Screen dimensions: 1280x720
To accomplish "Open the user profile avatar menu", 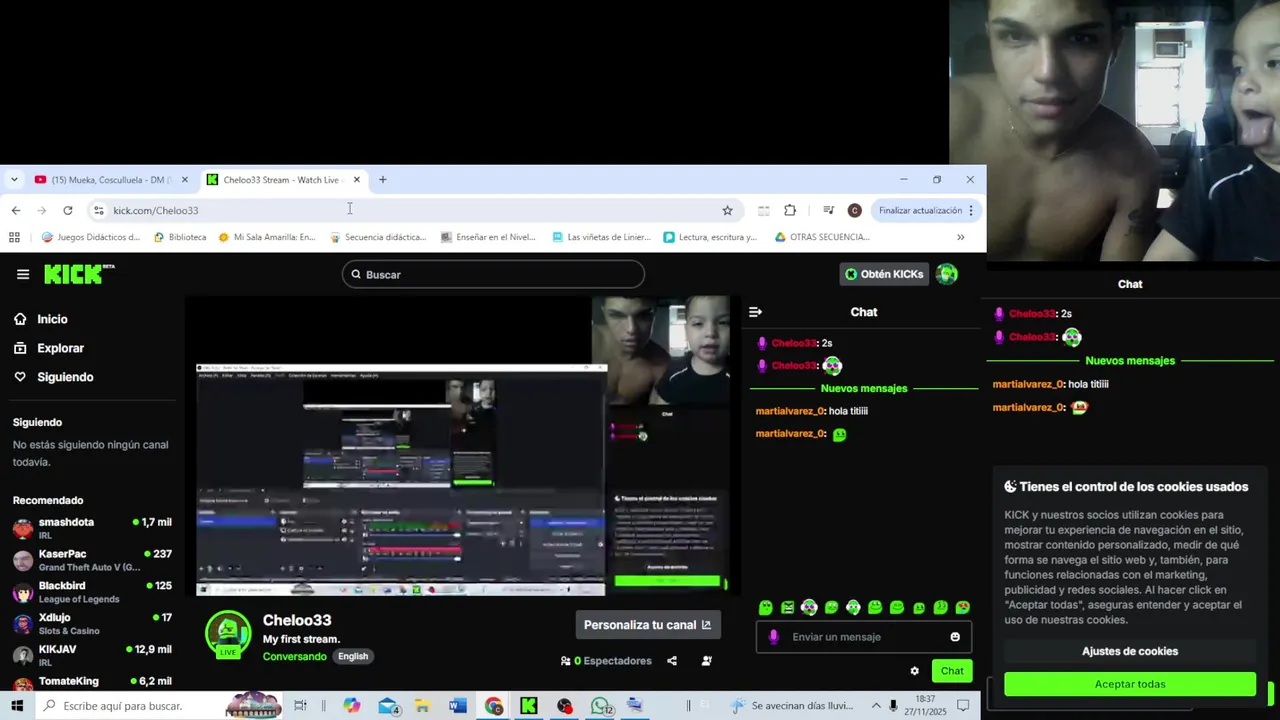I will click(x=946, y=274).
